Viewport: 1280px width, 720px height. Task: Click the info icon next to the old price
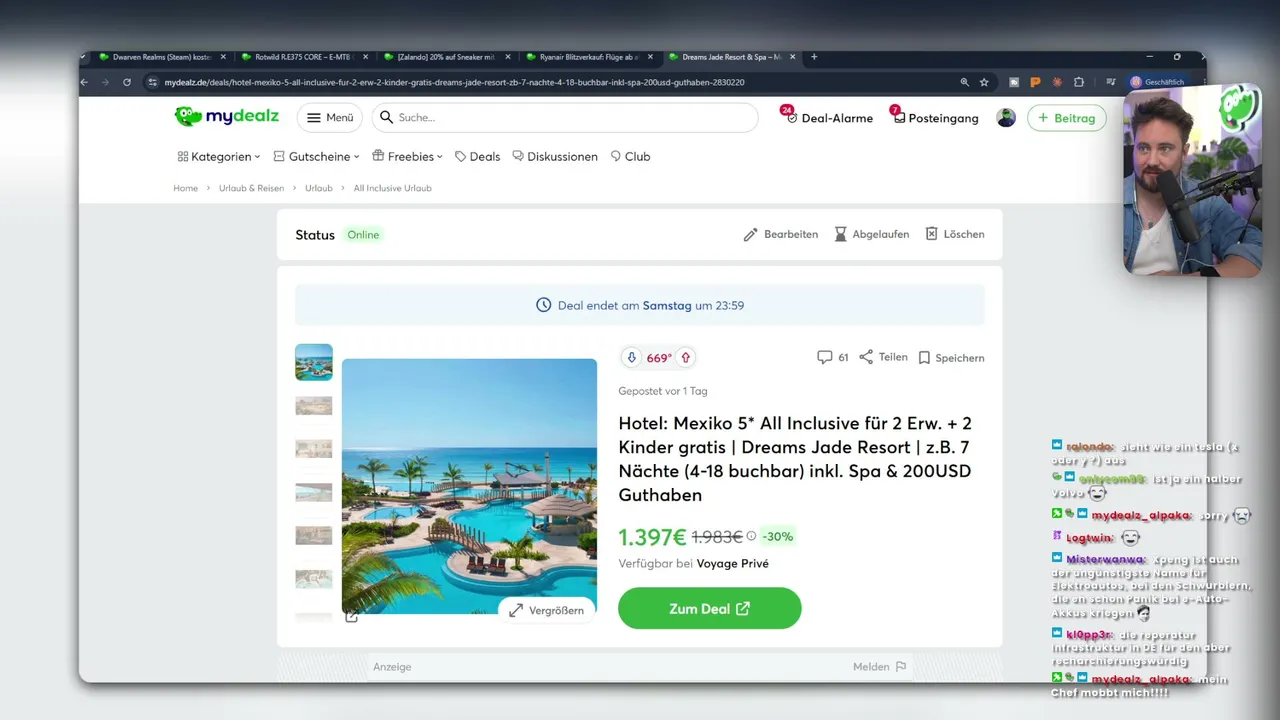point(751,536)
